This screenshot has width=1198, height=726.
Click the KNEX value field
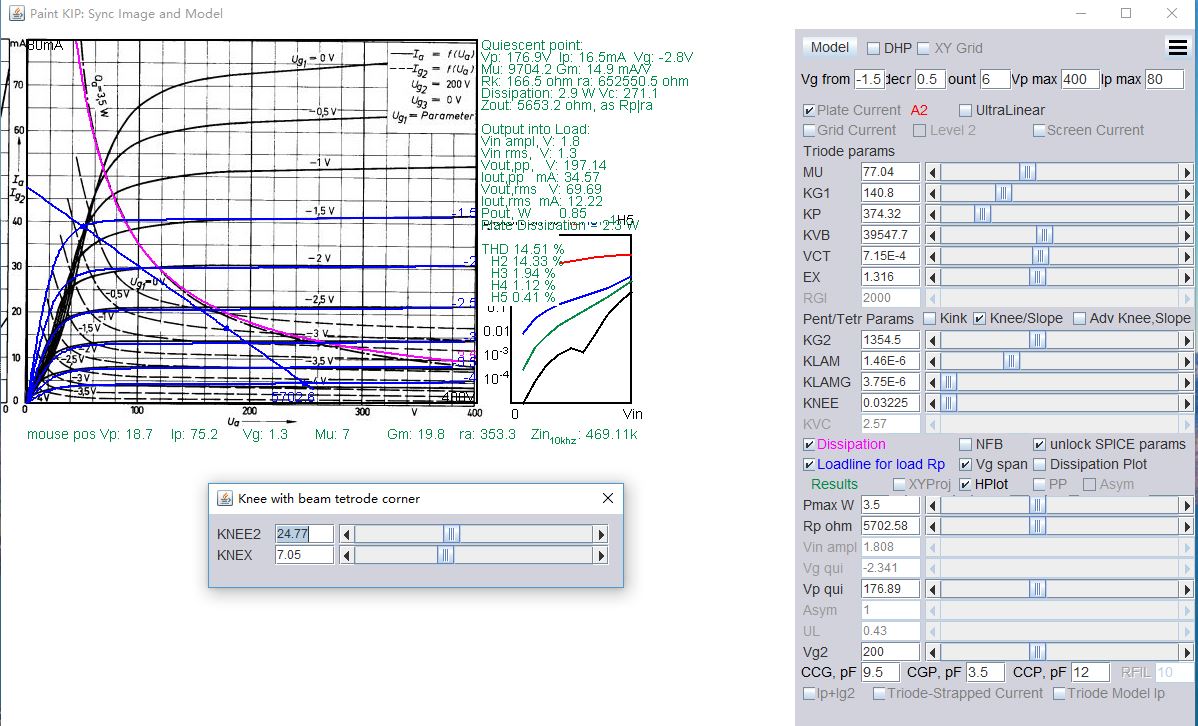(x=304, y=555)
